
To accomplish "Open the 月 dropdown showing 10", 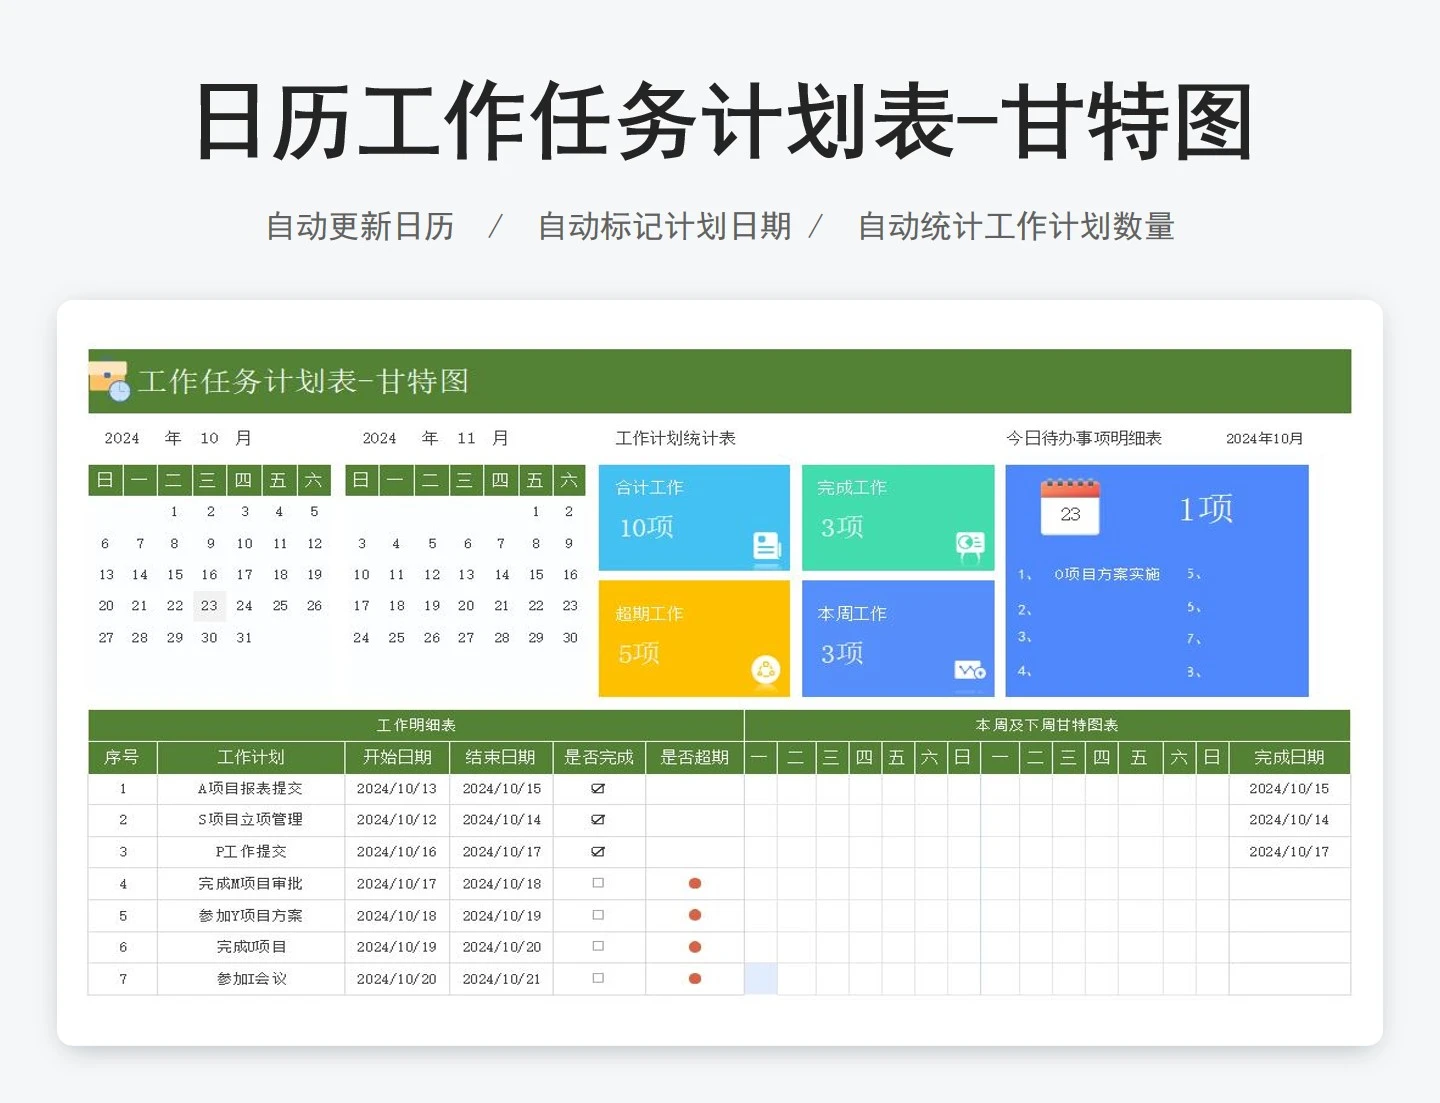I will pos(207,438).
